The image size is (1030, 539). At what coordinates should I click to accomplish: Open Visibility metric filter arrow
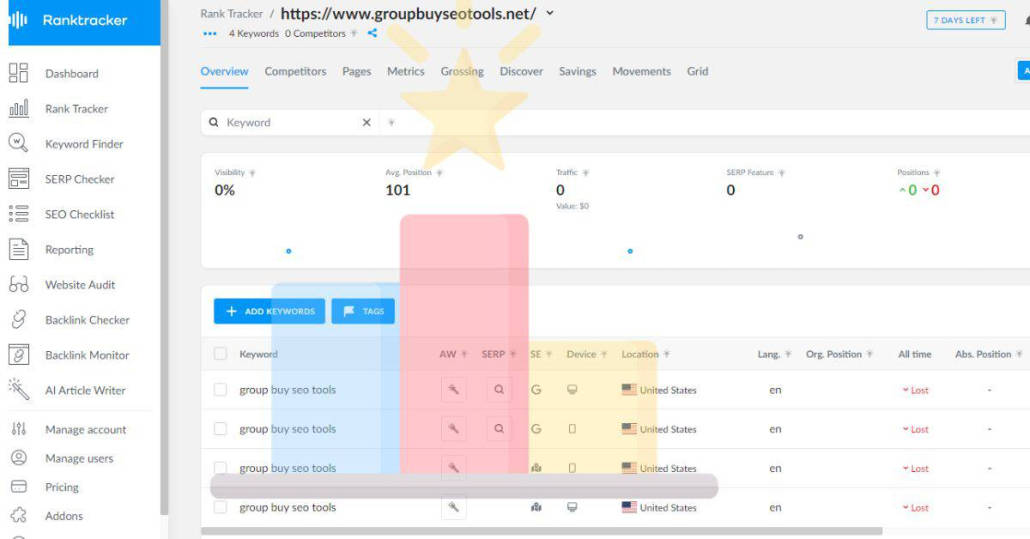coord(252,173)
